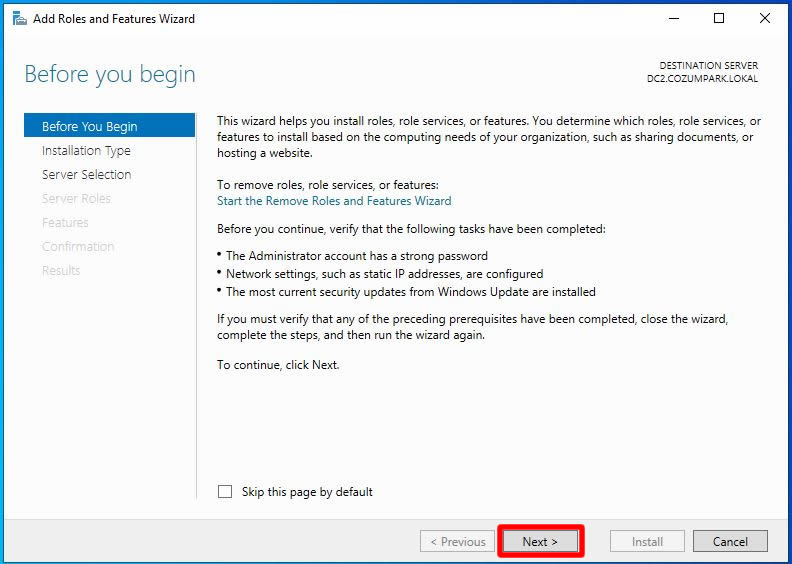Minimize the Add Roles and Features Wizard
Image resolution: width=792 pixels, height=564 pixels.
pyautogui.click(x=674, y=19)
